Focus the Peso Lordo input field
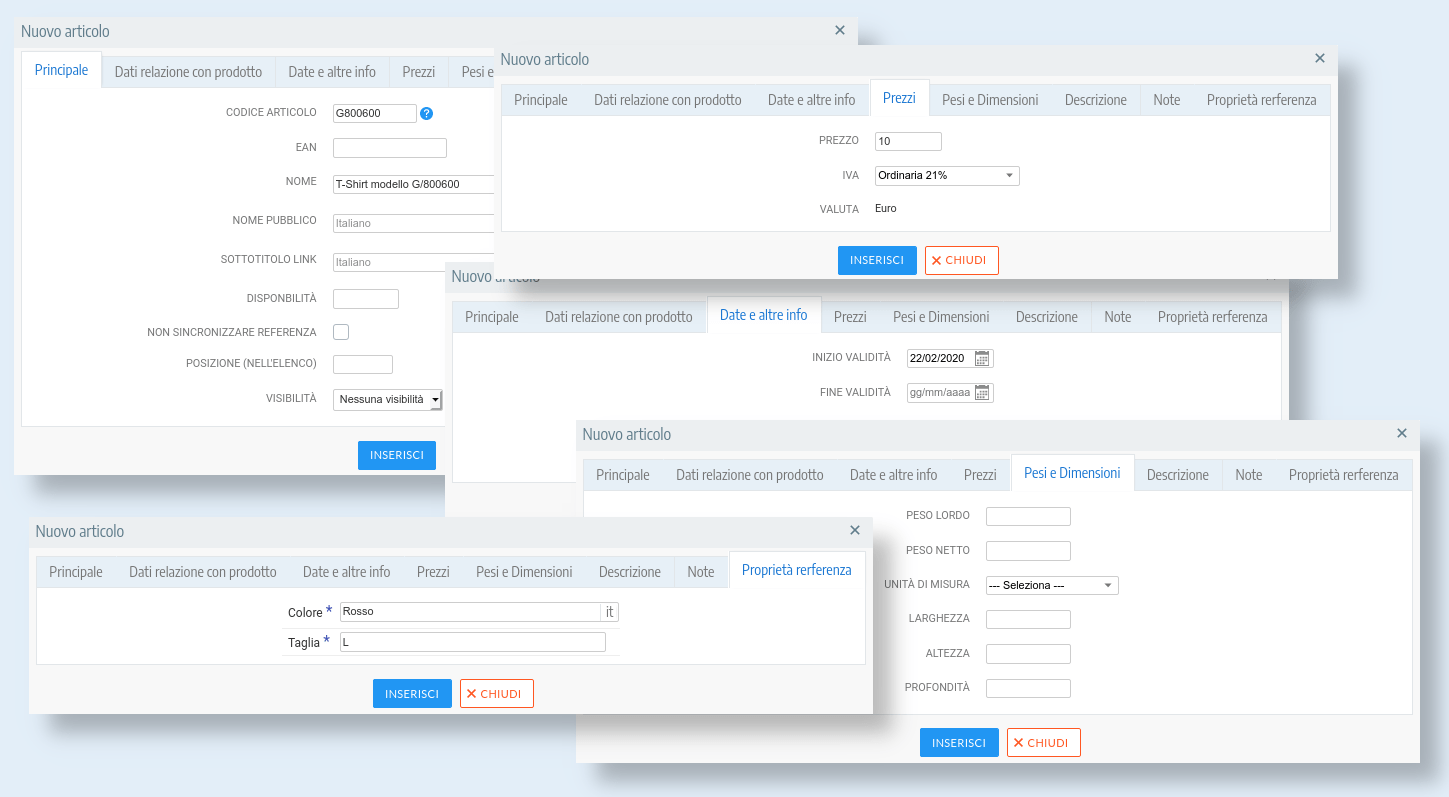Viewport: 1449px width, 797px height. pyautogui.click(x=1027, y=517)
